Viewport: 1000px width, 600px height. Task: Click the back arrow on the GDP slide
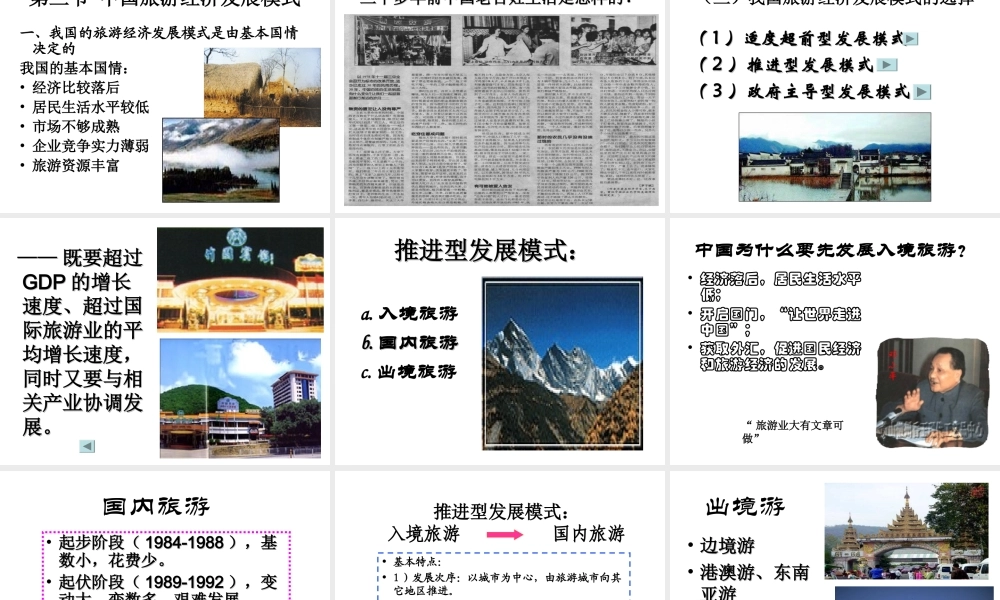87,446
